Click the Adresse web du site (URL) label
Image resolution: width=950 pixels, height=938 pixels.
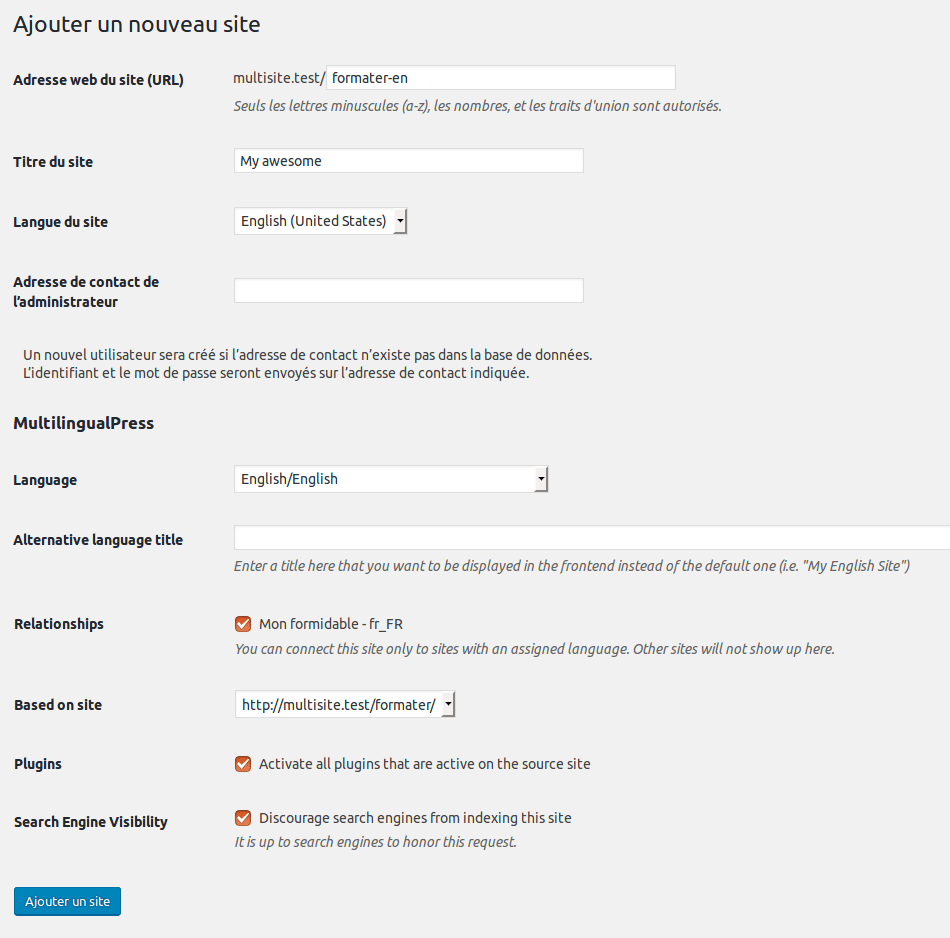coord(98,80)
